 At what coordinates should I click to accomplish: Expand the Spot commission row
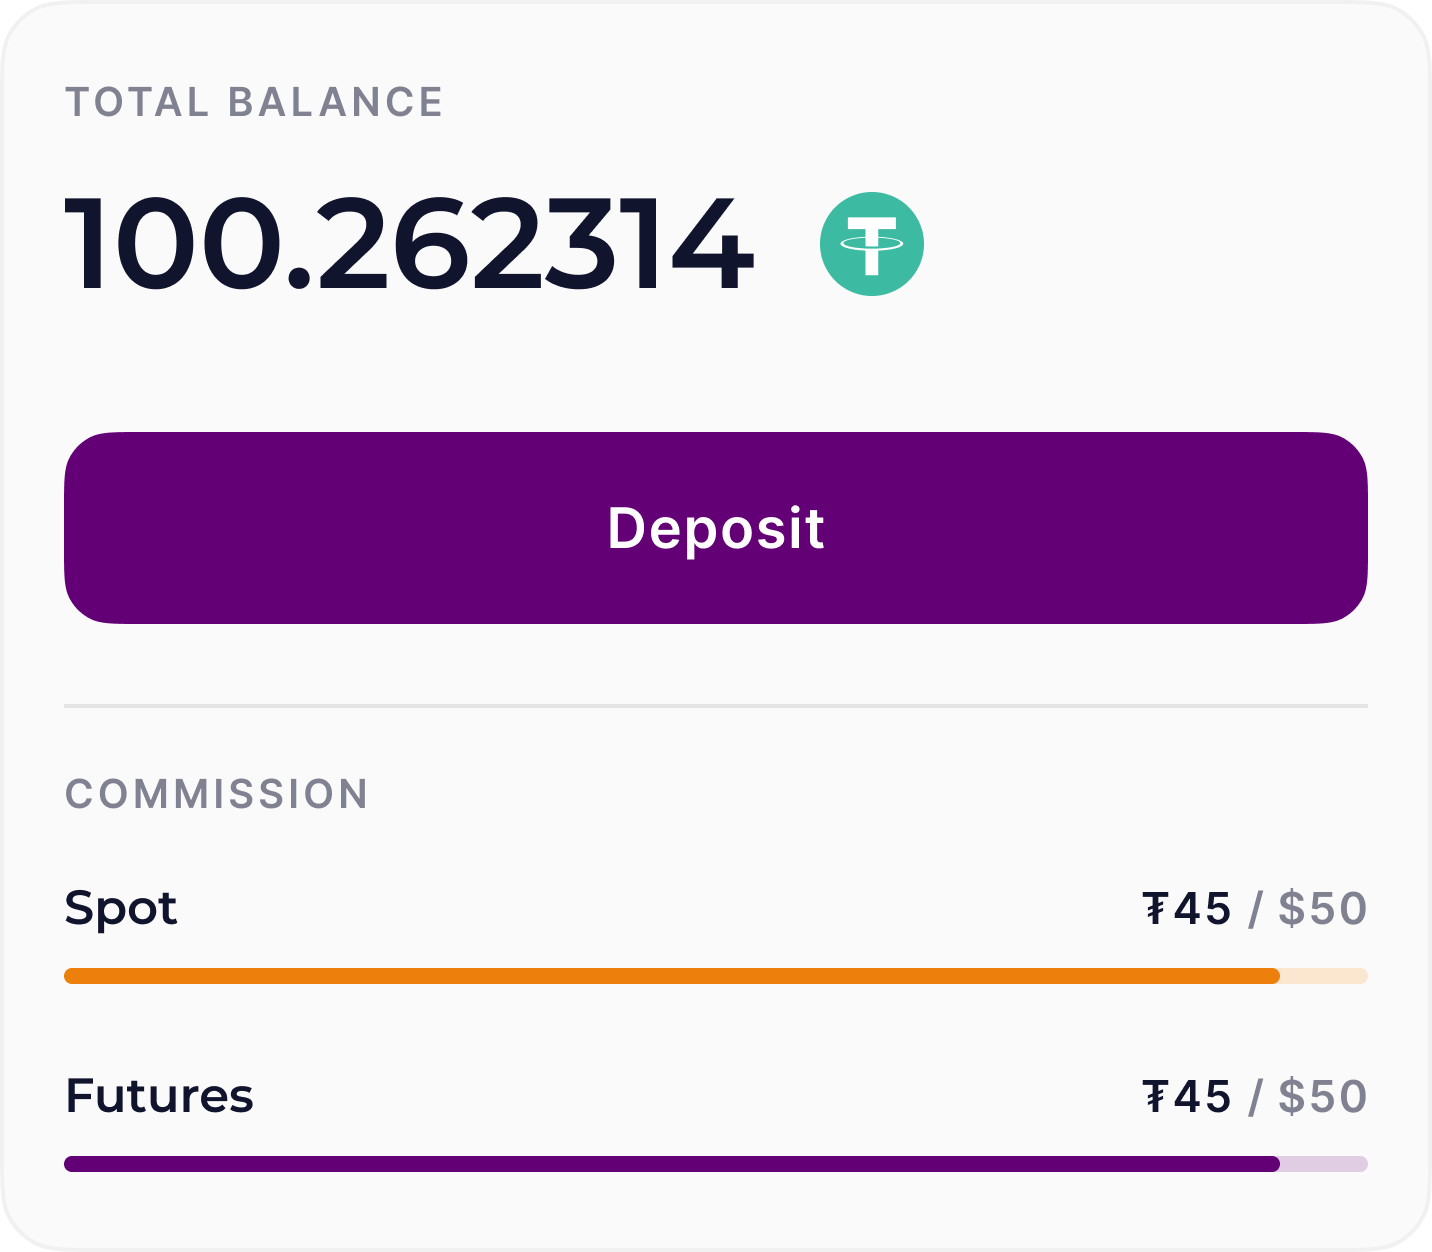click(120, 909)
